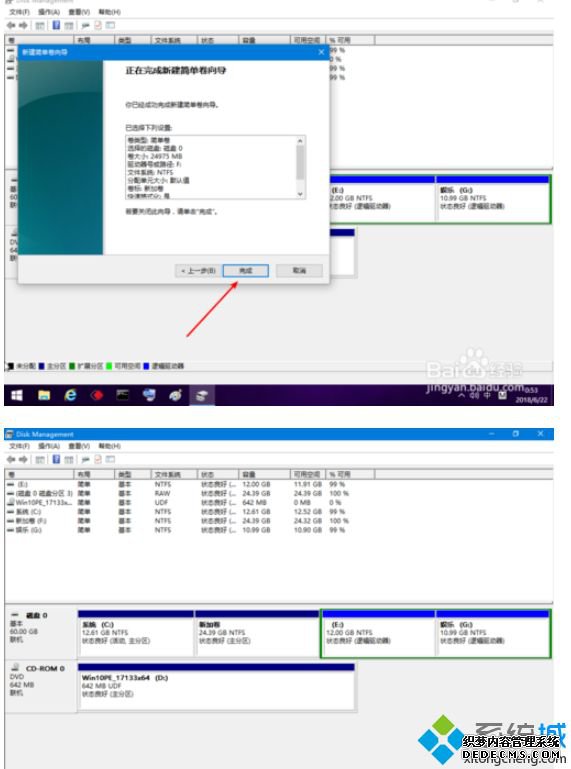Screen dimensions: 571x769
Task: Click 完成 (Finish) in the new simple volume wizard
Action: (246, 271)
